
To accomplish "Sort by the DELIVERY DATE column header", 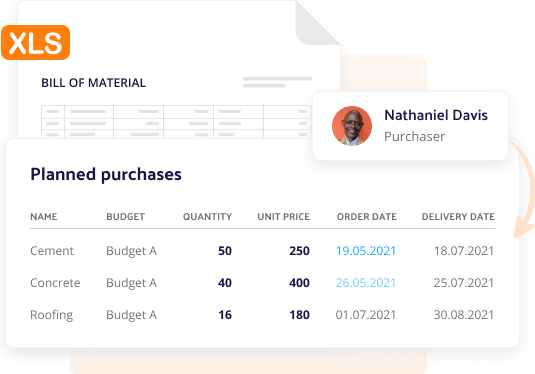I will [458, 217].
